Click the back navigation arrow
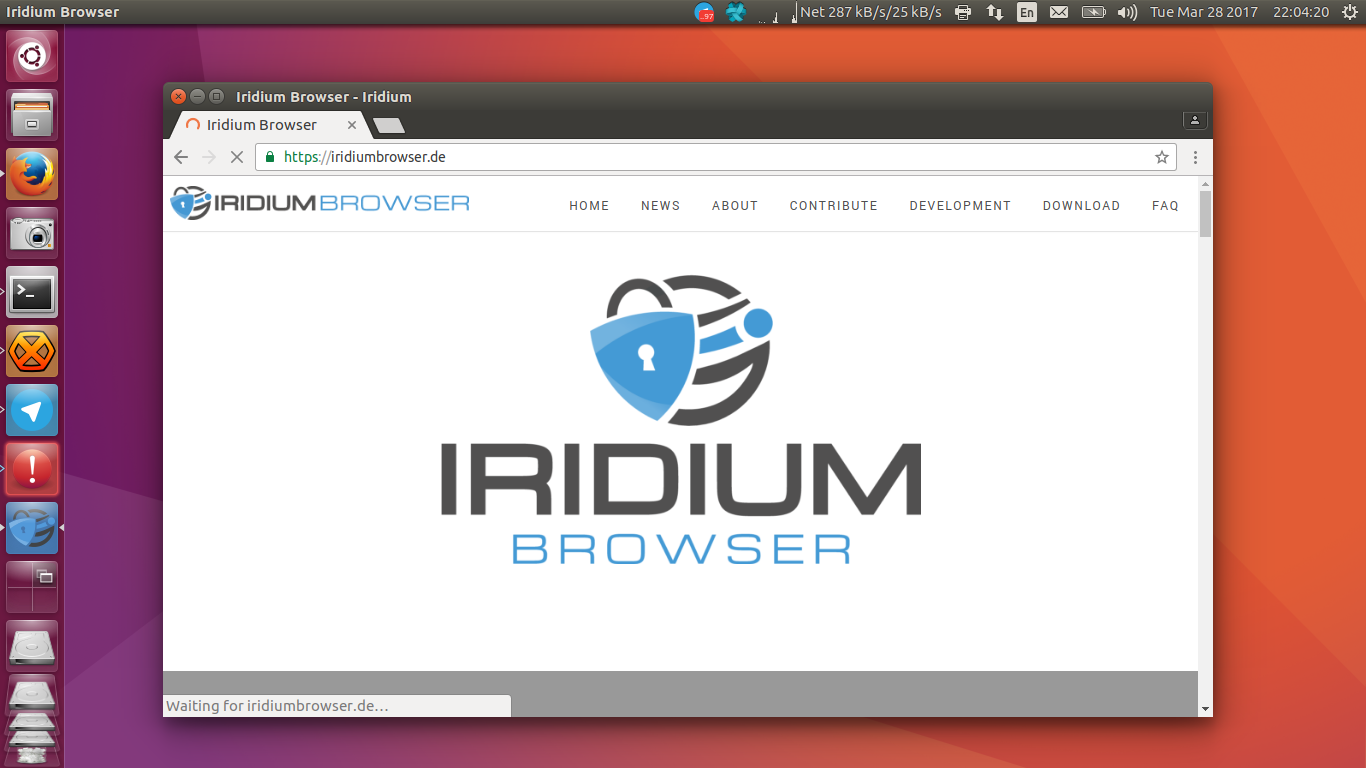The image size is (1366, 768). [x=181, y=157]
